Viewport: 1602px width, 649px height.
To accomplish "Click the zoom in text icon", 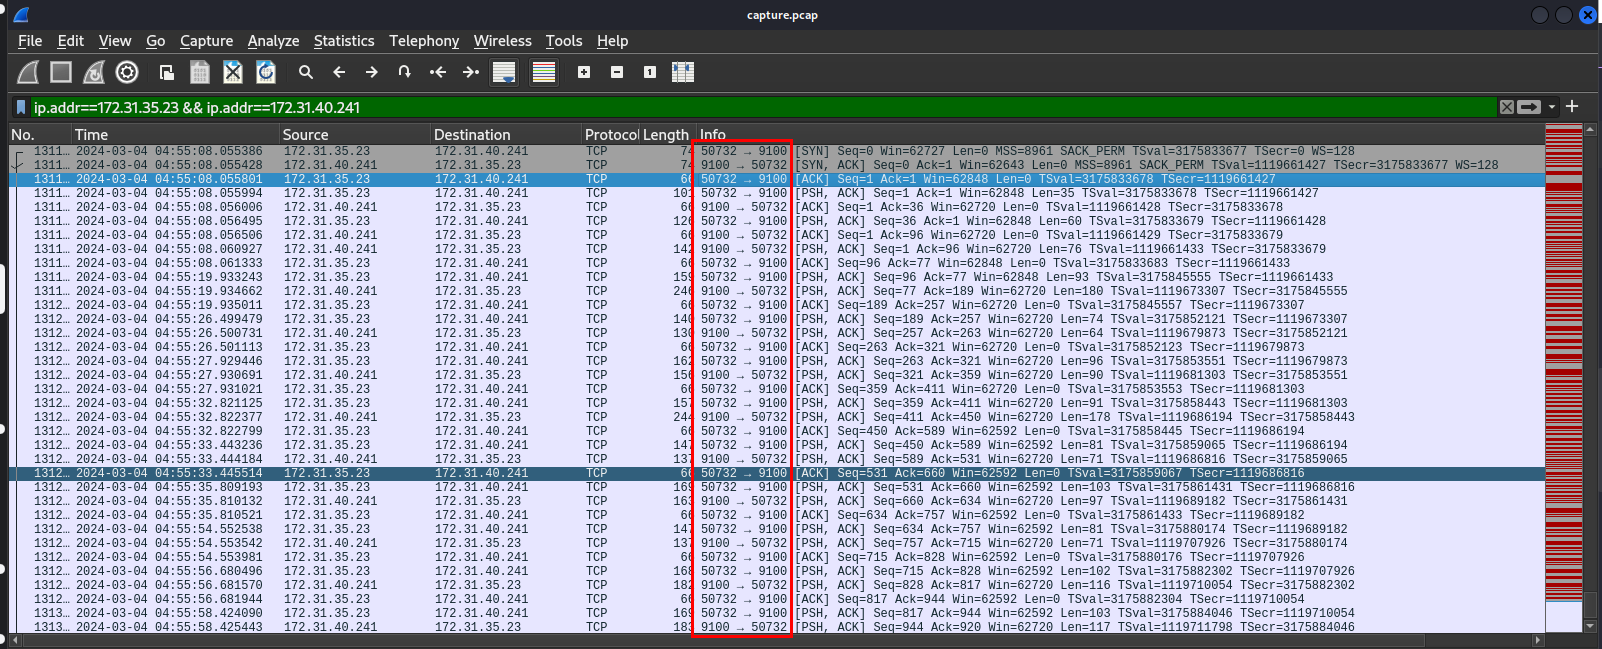I will (x=584, y=72).
